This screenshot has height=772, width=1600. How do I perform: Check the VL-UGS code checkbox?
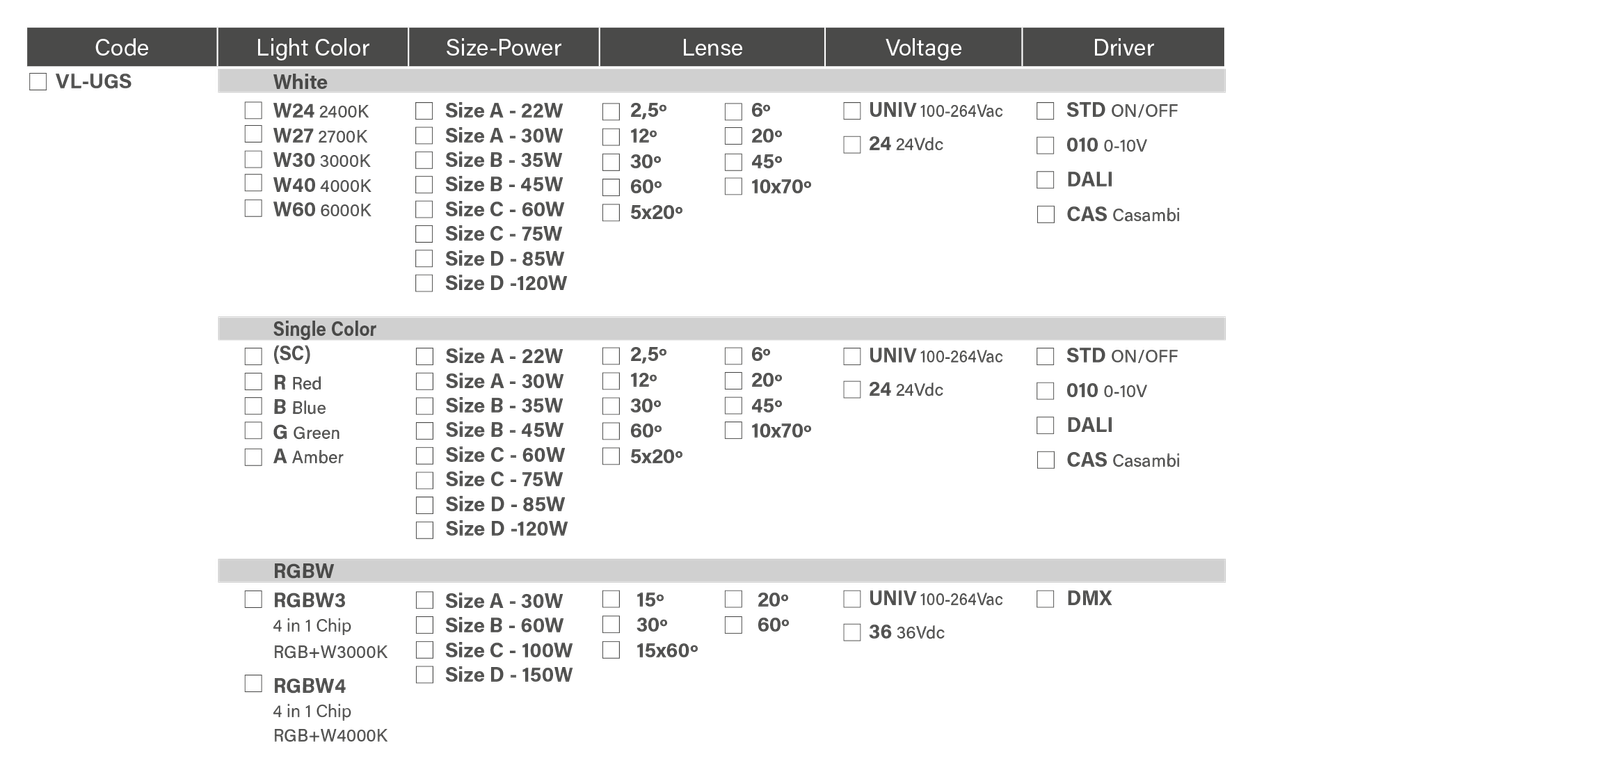click(x=38, y=82)
